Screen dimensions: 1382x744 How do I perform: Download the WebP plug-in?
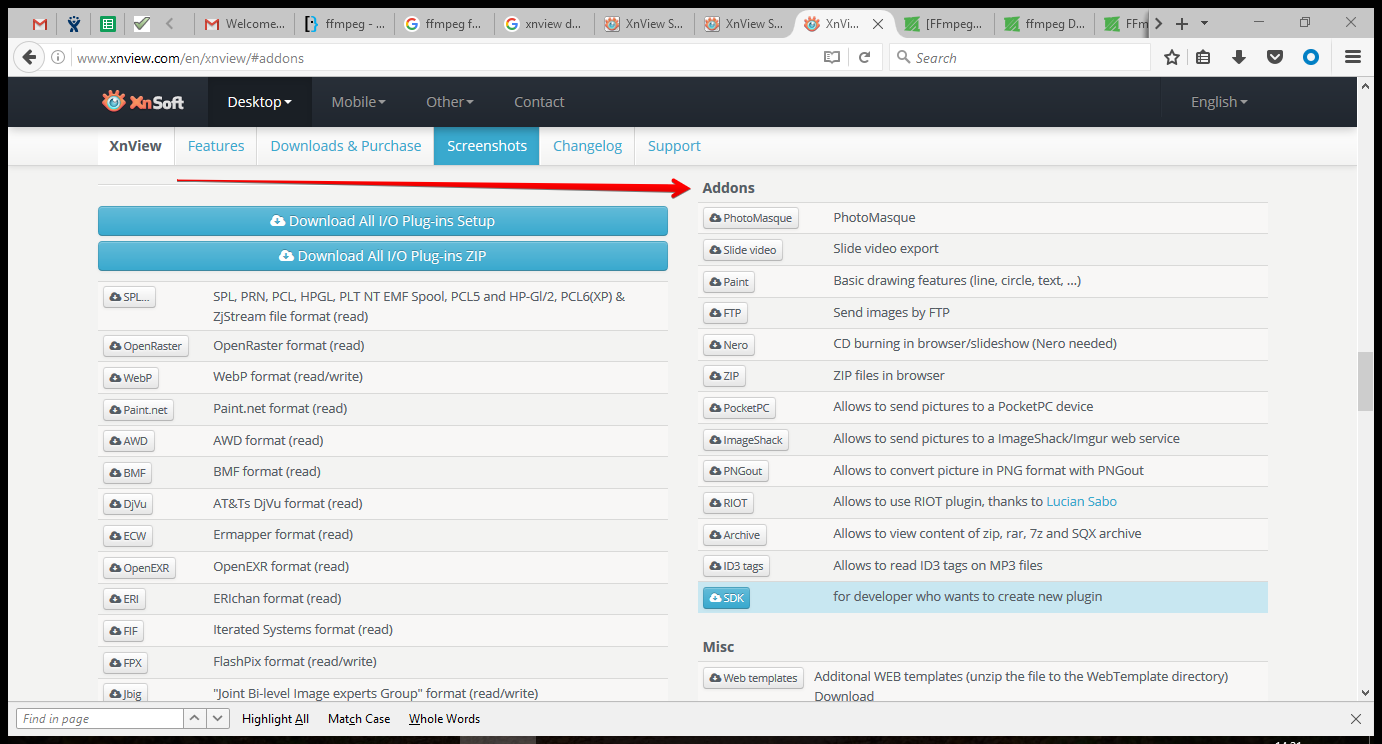tap(130, 378)
